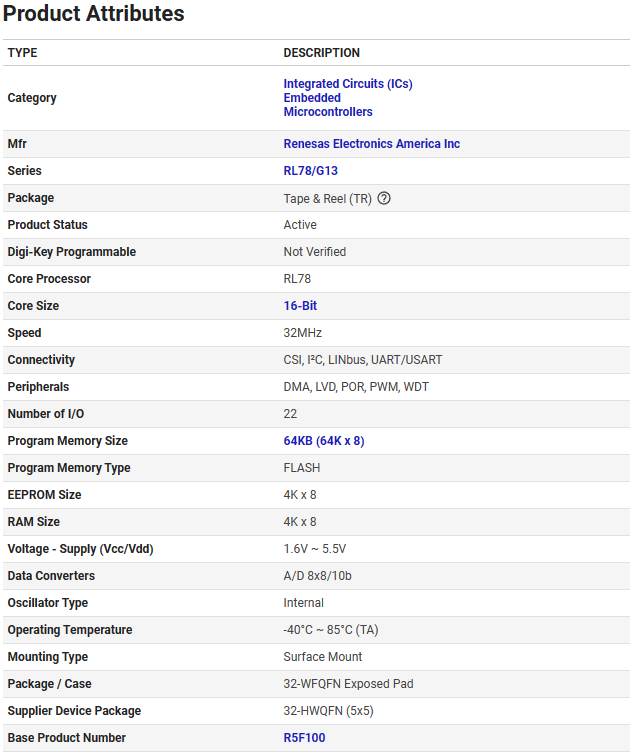The width and height of the screenshot is (630, 756).
Task: Click the DMA, LVD, POR, PWM, WDT value
Action: pos(355,387)
